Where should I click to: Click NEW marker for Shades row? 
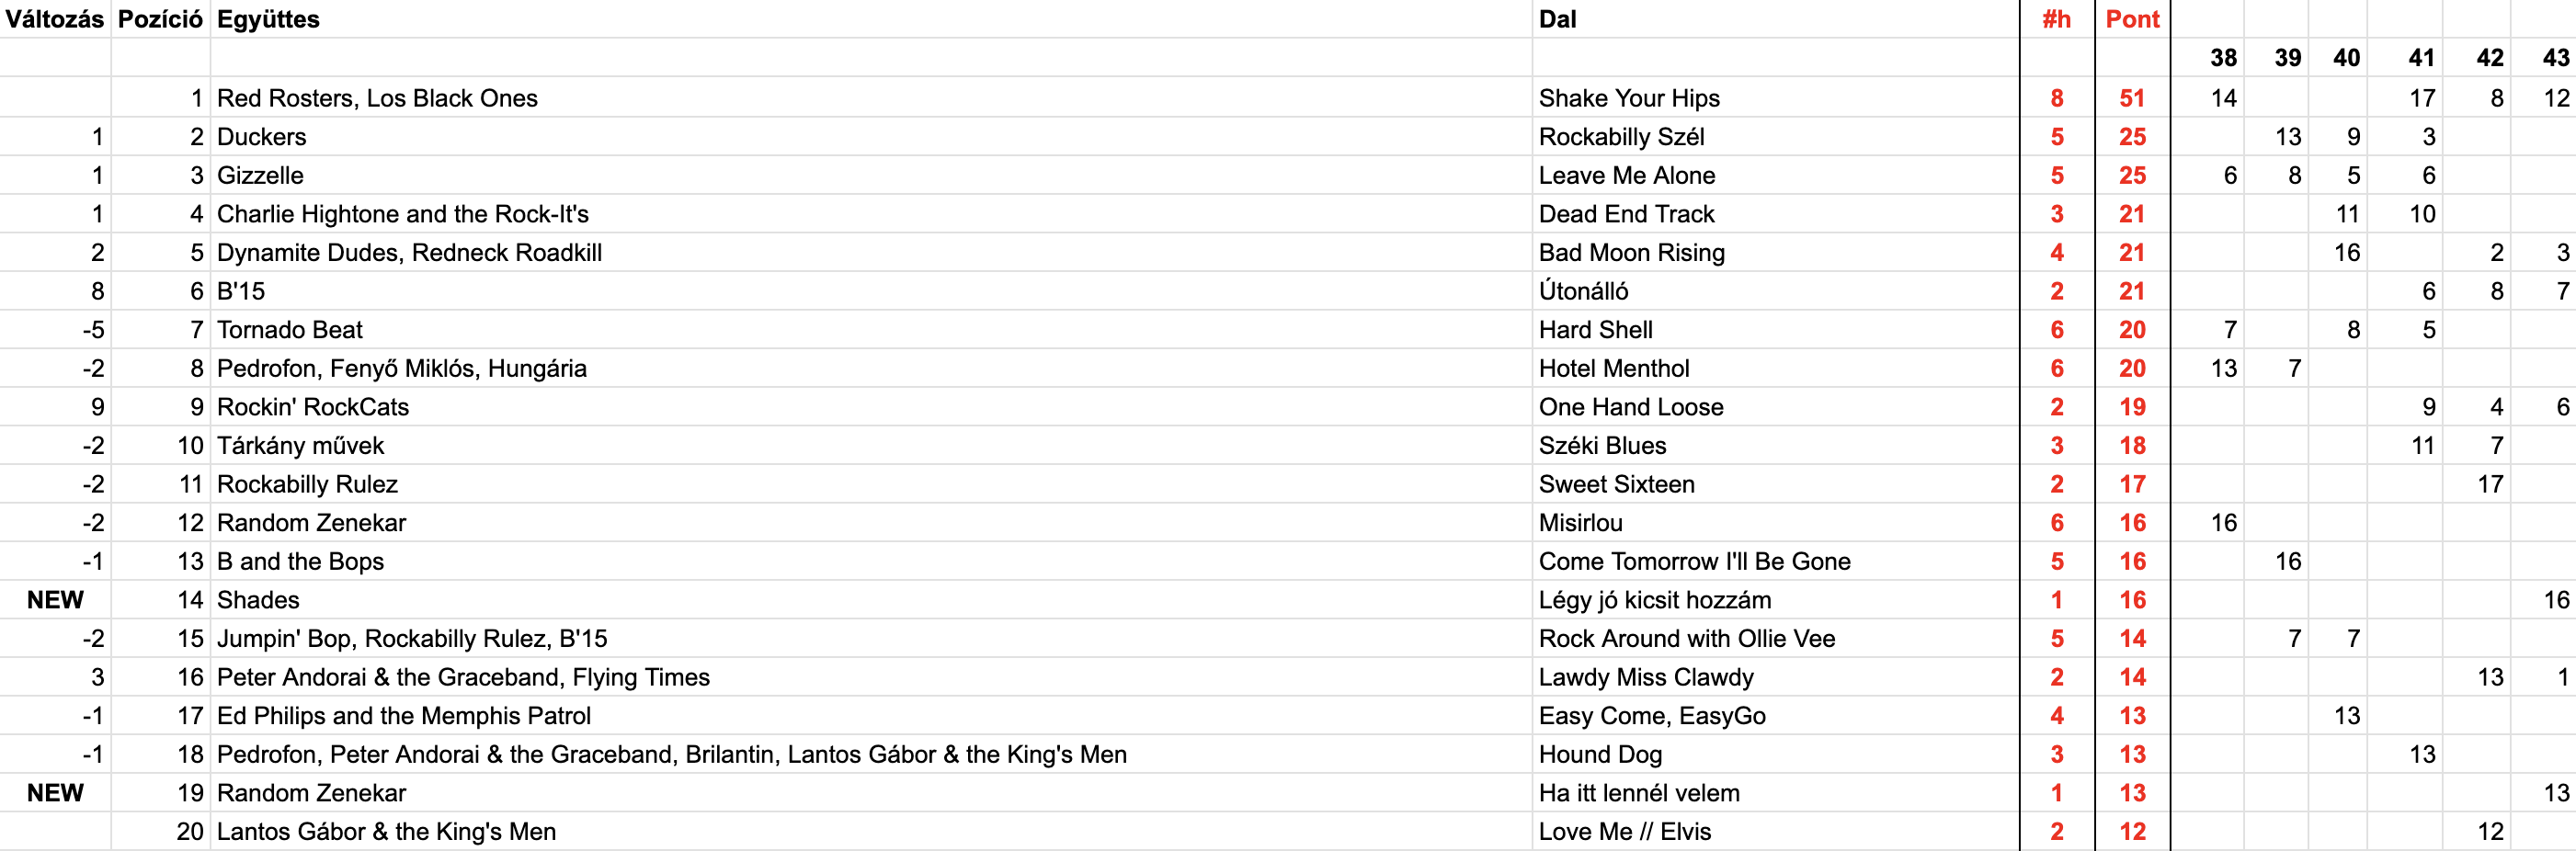[55, 600]
